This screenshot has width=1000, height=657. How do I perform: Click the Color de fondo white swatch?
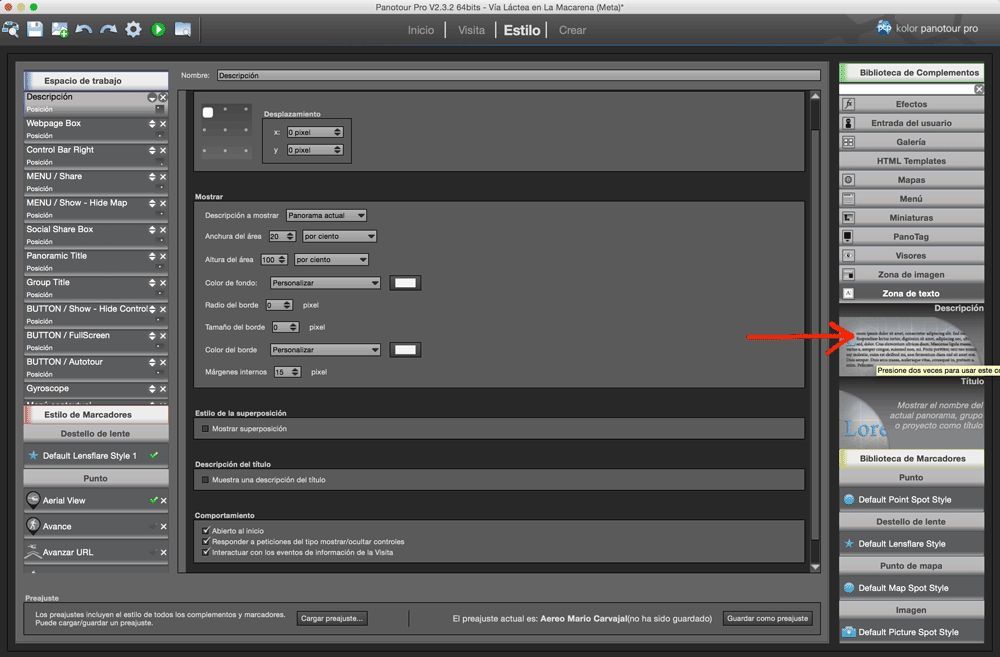pos(406,283)
